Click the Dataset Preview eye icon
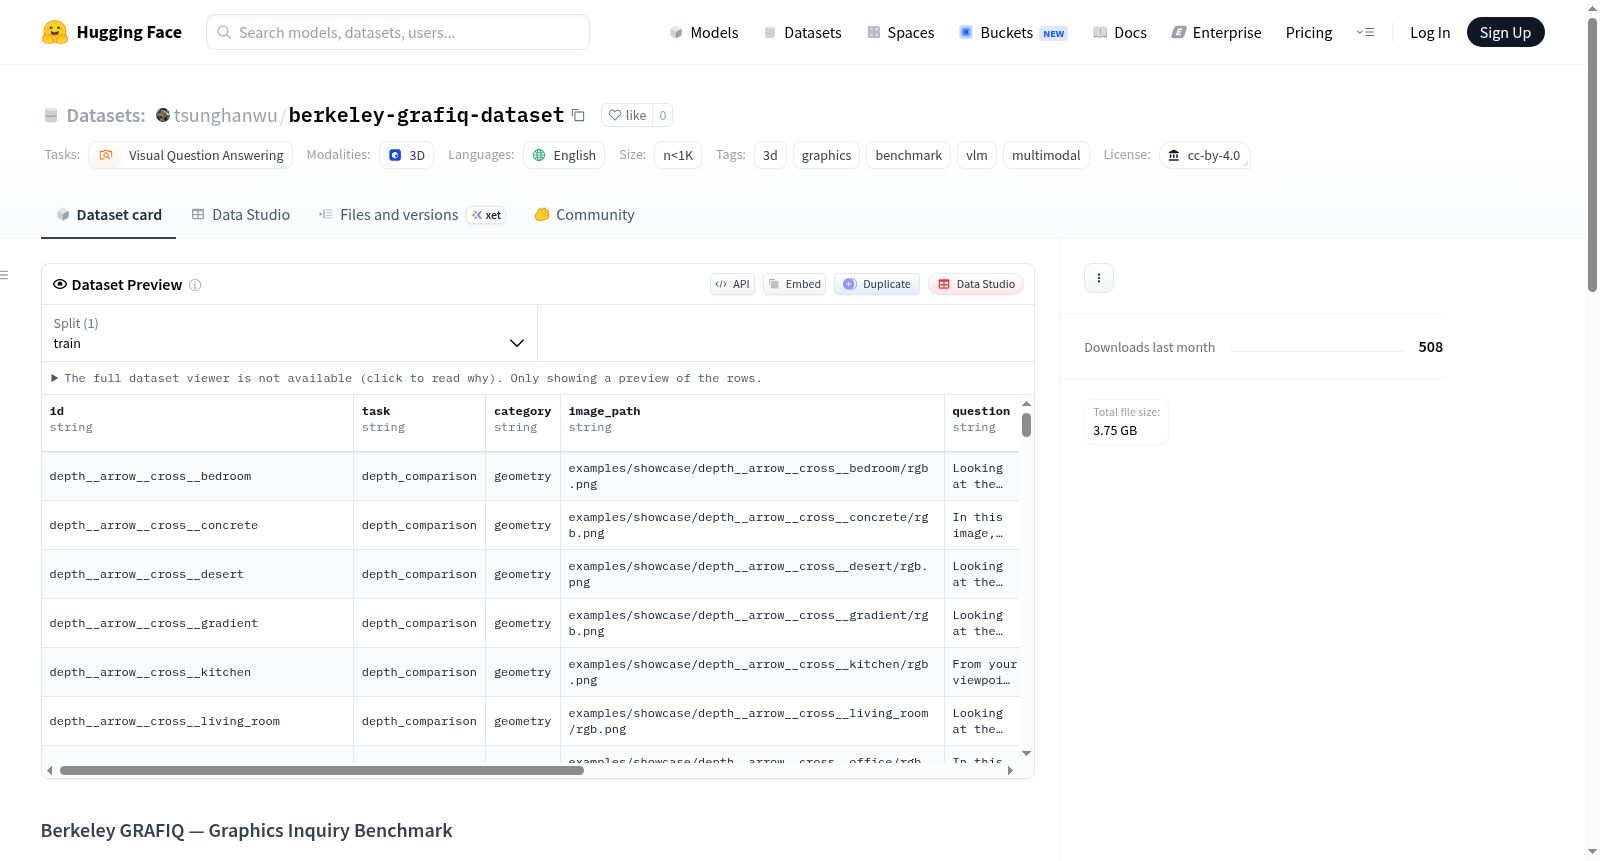1600x861 pixels. click(x=60, y=285)
